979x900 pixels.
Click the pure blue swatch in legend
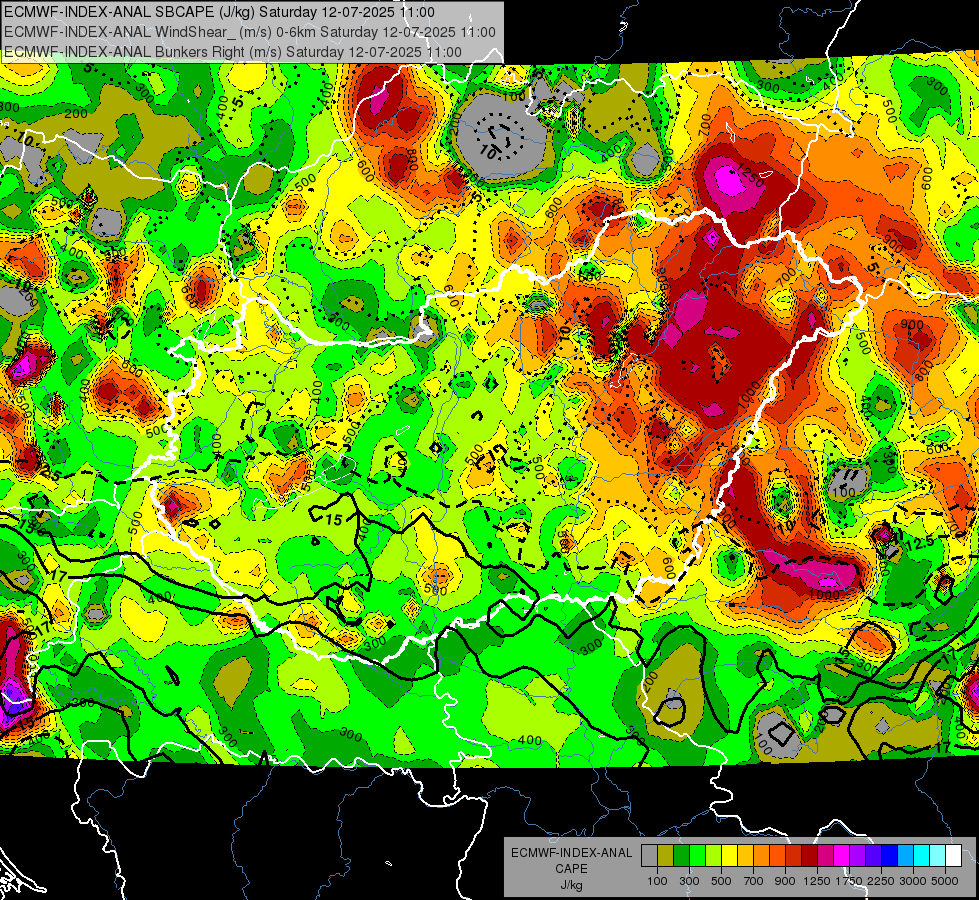click(889, 855)
